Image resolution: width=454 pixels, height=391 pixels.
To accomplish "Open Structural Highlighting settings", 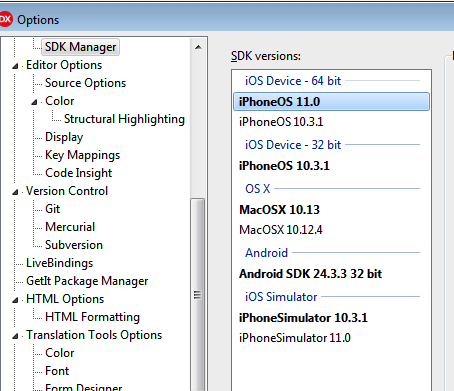I will pos(124,119).
